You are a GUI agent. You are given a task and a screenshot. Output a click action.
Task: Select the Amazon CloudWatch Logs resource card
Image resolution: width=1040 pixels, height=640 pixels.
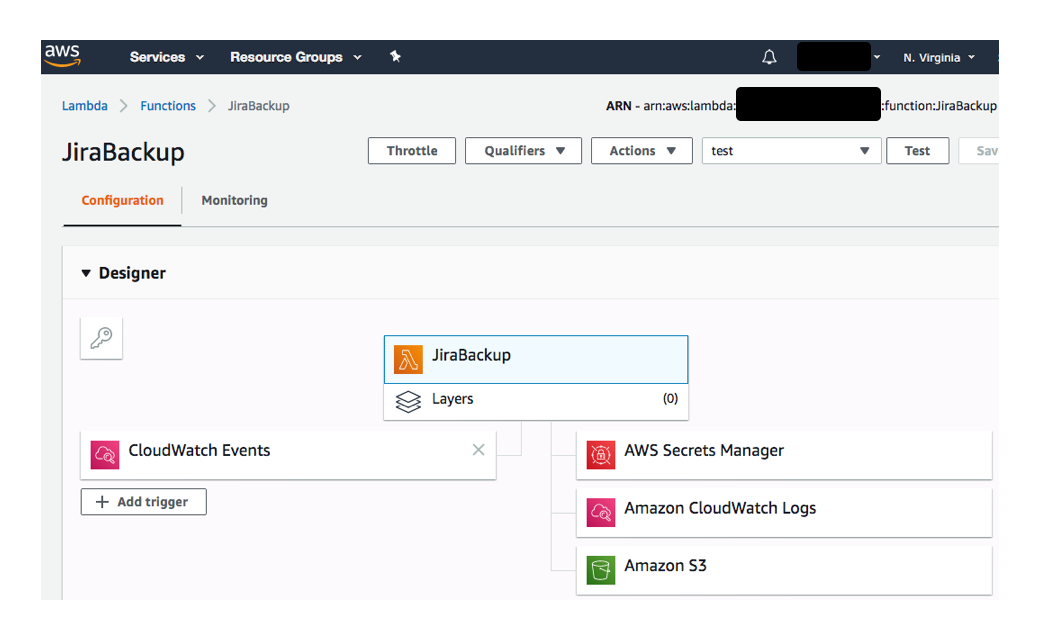(x=784, y=513)
